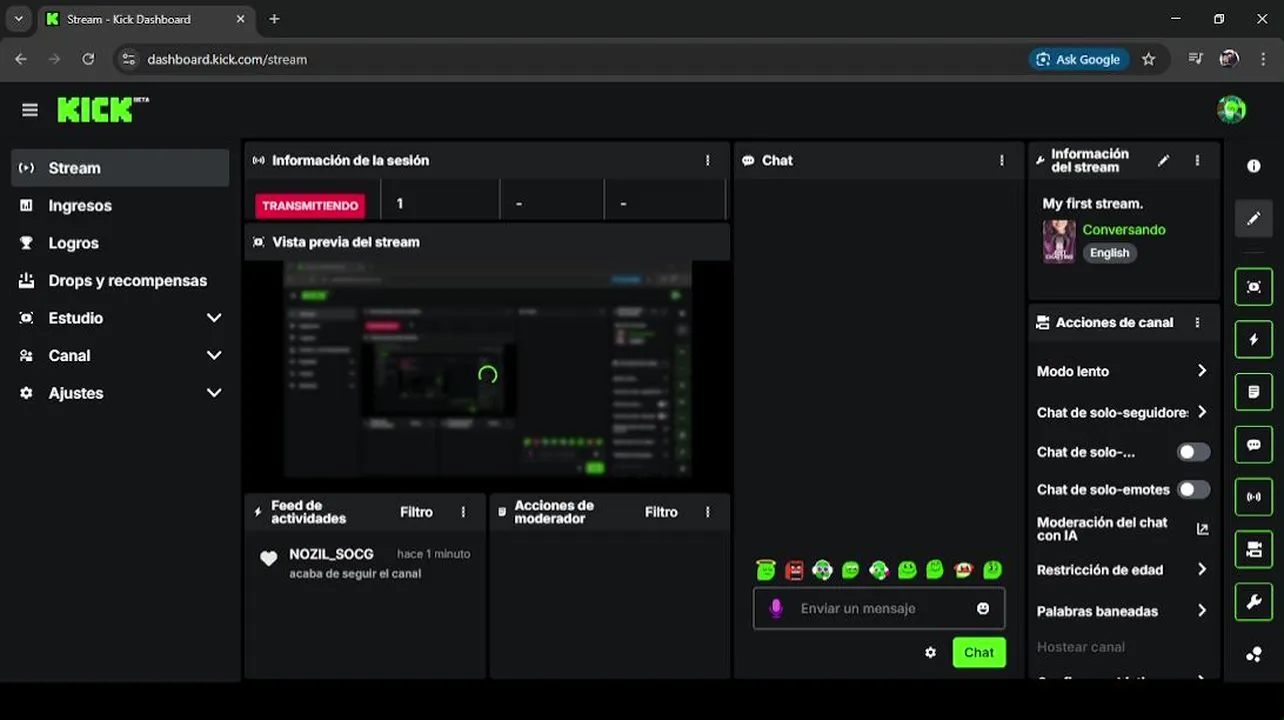Open the emoji picker in chat input
This screenshot has width=1284, height=720.
click(983, 608)
